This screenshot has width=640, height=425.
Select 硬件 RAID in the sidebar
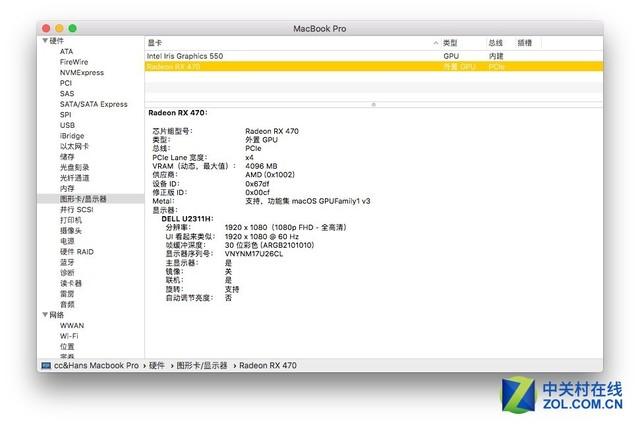pyautogui.click(x=77, y=251)
